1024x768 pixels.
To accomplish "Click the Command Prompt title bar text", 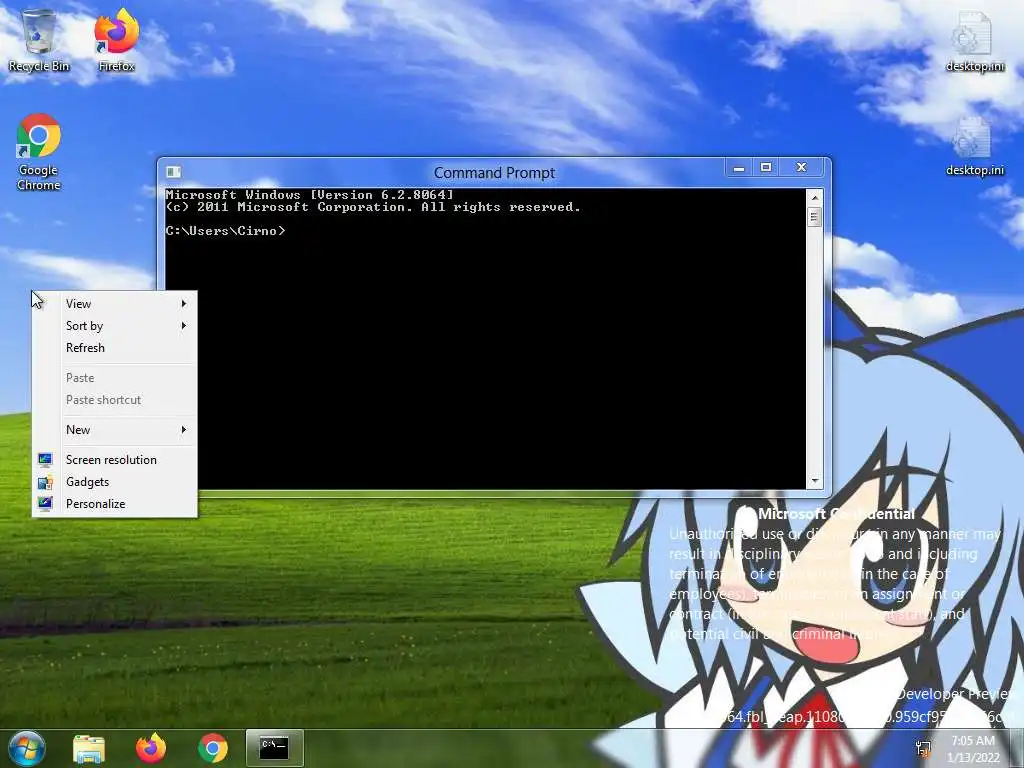I will click(494, 172).
